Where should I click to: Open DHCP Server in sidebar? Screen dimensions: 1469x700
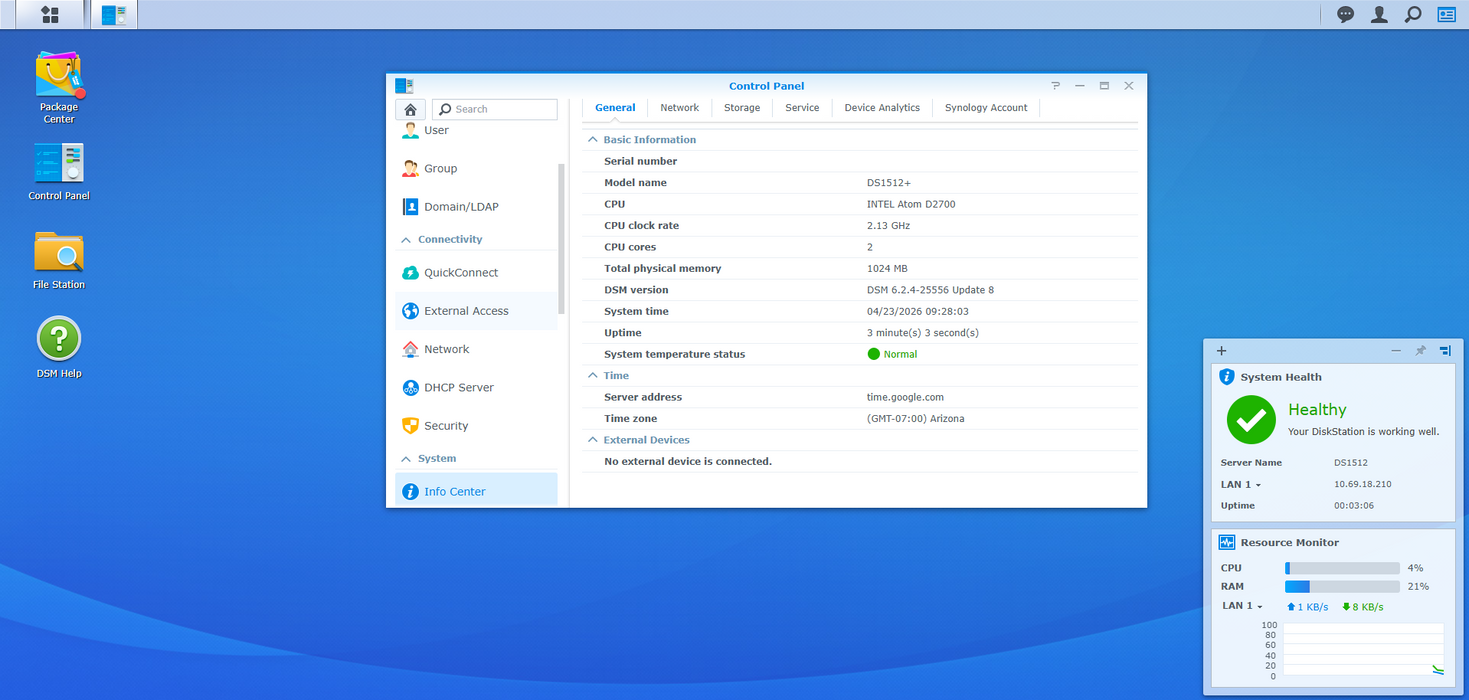(x=476, y=388)
